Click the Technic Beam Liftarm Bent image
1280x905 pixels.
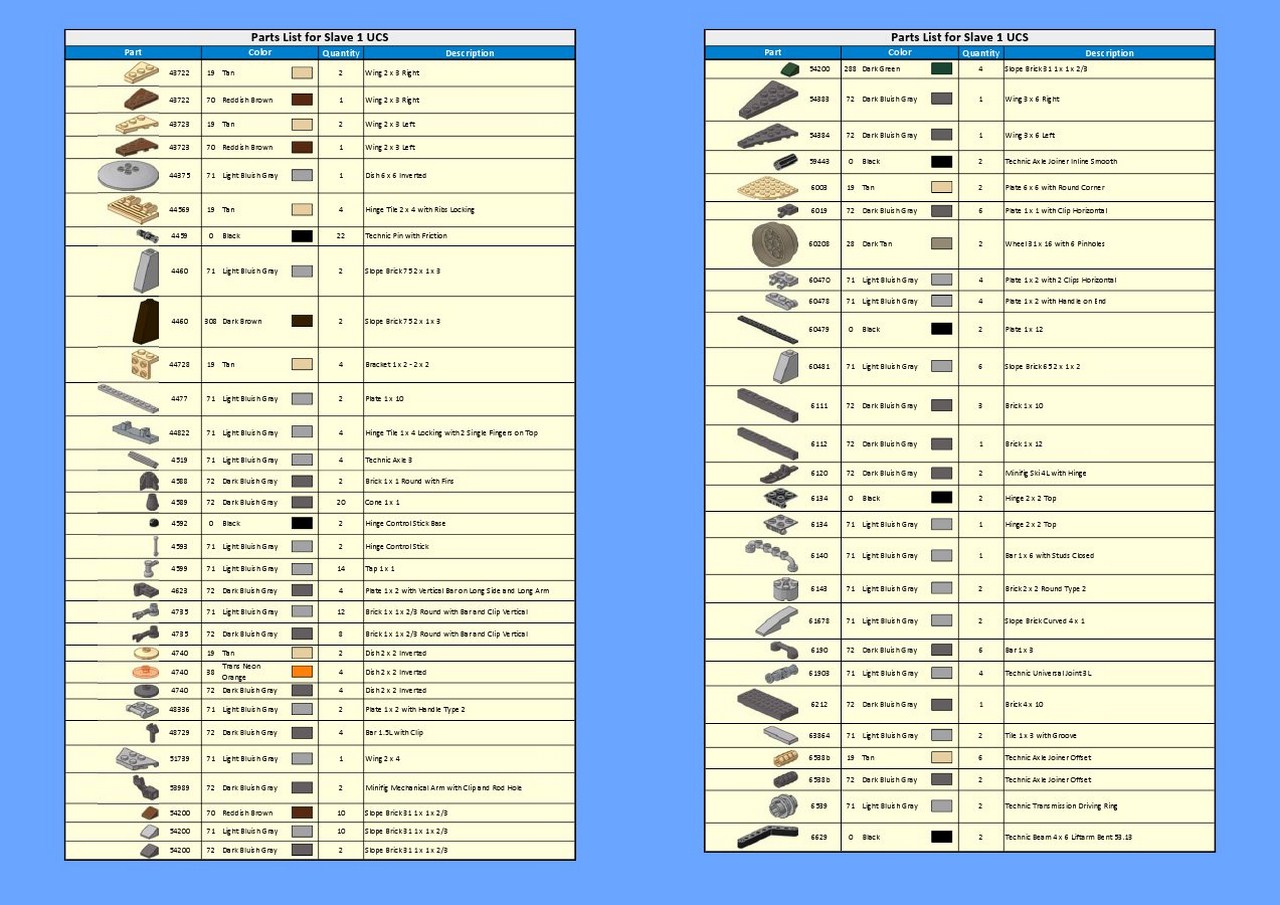(x=768, y=837)
